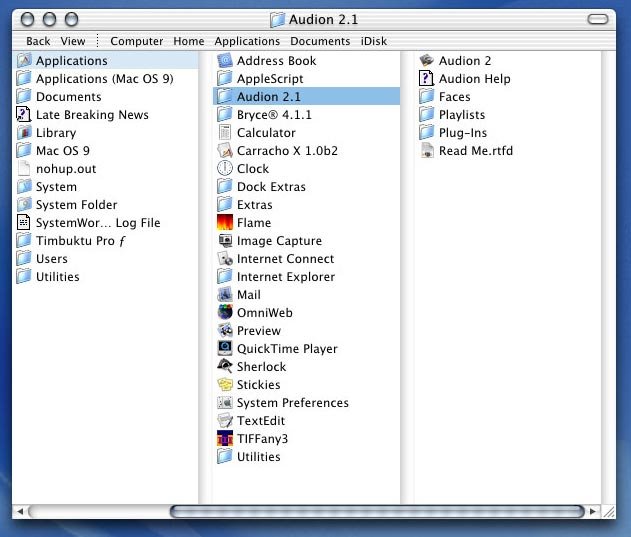
Task: Select the nohup.out file icon
Action: click(23, 169)
